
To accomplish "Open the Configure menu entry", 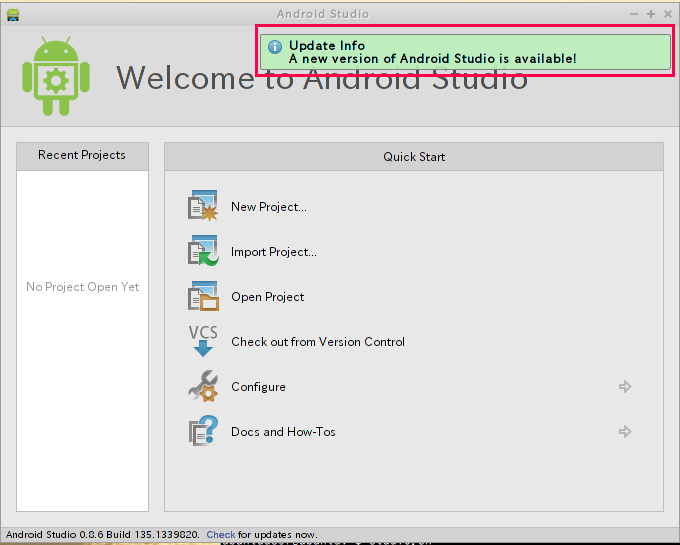I will point(258,387).
